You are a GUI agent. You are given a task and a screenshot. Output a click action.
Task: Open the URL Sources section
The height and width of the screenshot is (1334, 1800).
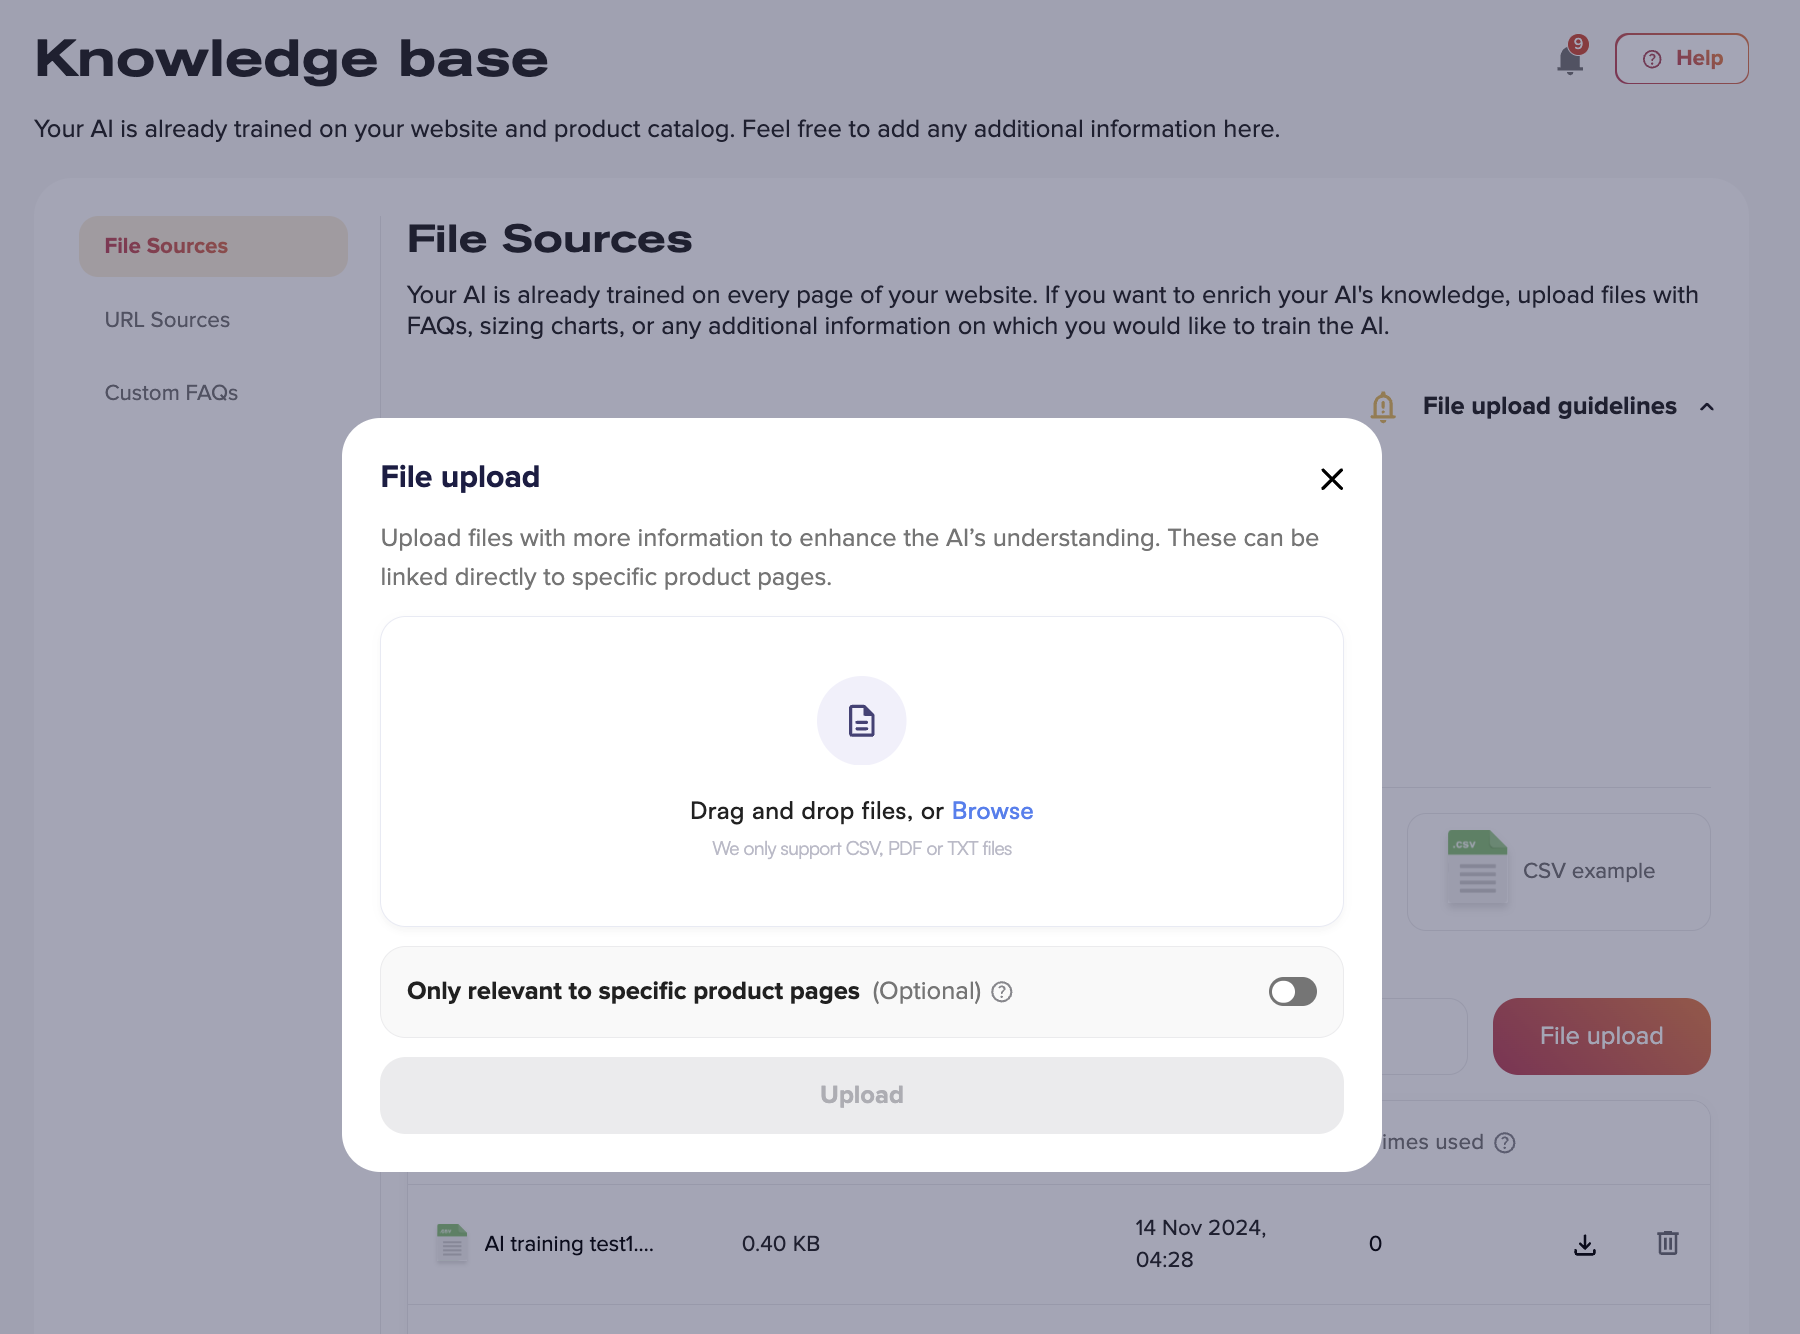pyautogui.click(x=167, y=320)
